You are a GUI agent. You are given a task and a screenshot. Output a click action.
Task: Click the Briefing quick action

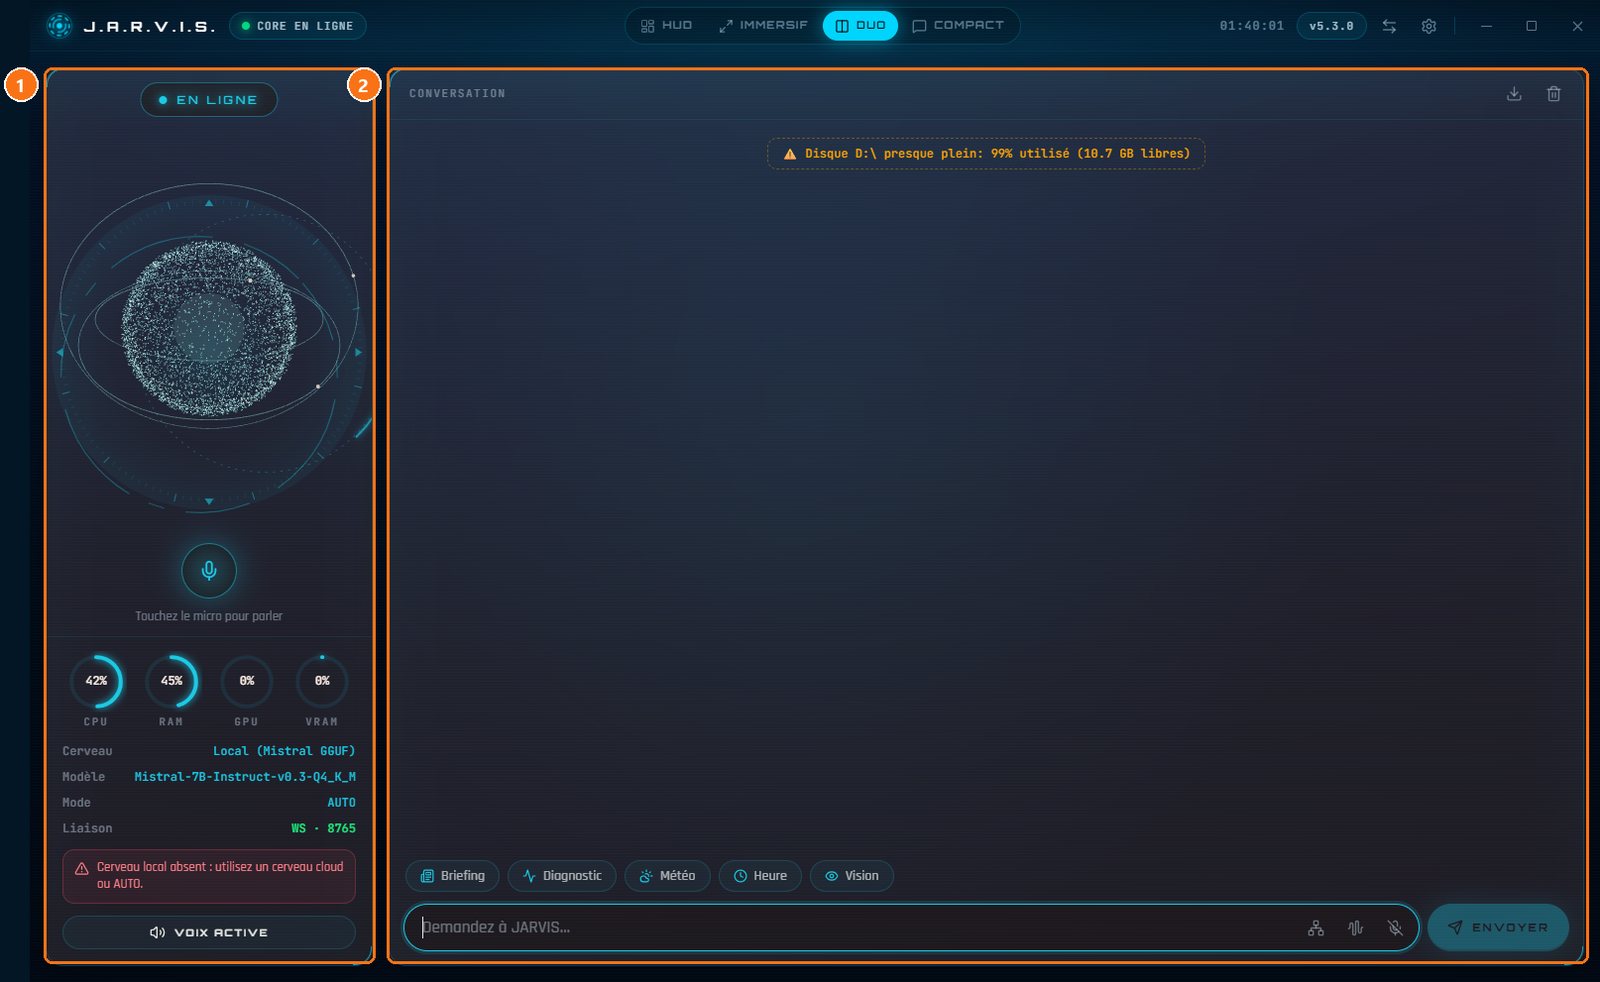point(452,876)
